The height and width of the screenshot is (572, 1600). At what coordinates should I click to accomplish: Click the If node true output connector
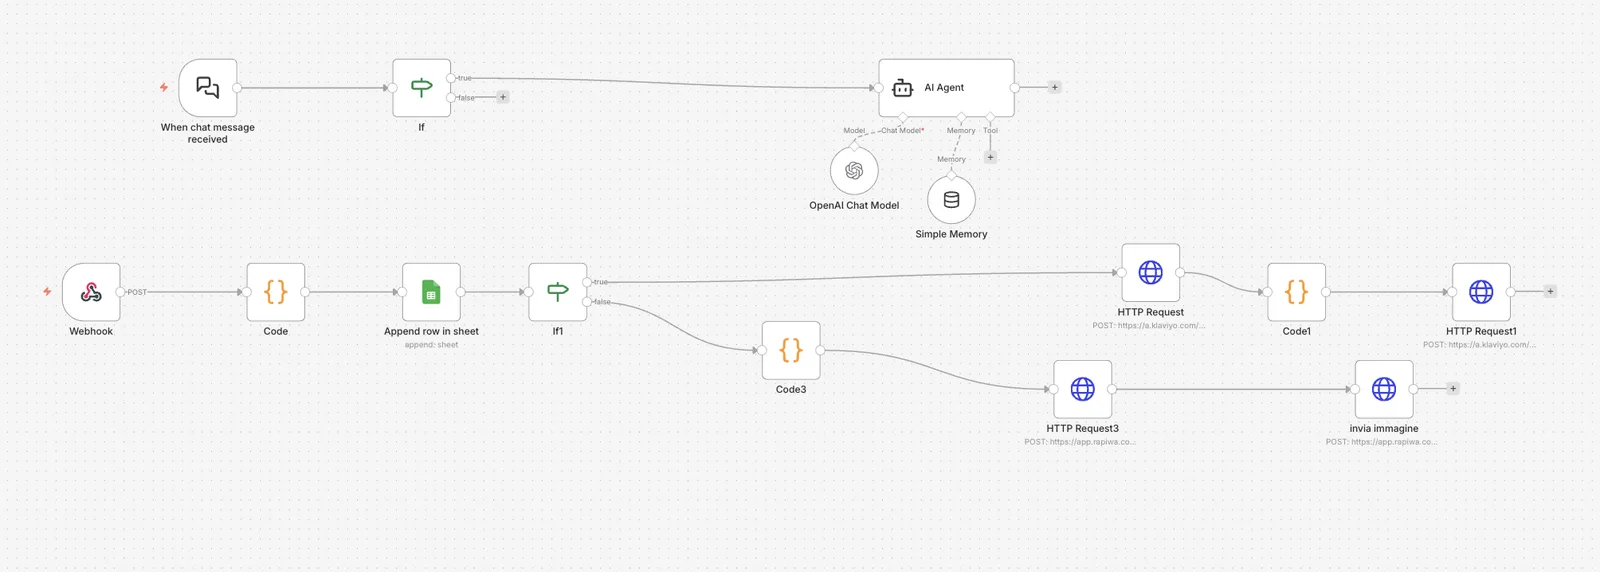(x=451, y=78)
